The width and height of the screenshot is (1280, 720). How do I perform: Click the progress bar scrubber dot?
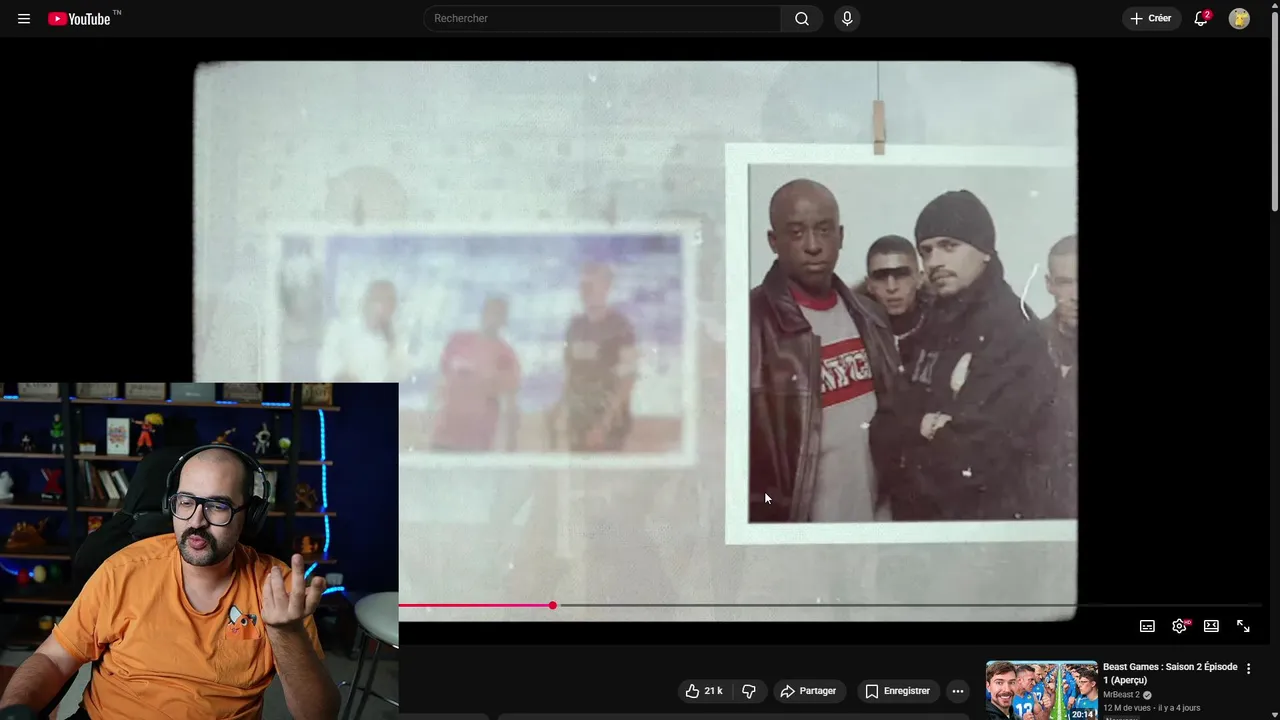coord(552,605)
